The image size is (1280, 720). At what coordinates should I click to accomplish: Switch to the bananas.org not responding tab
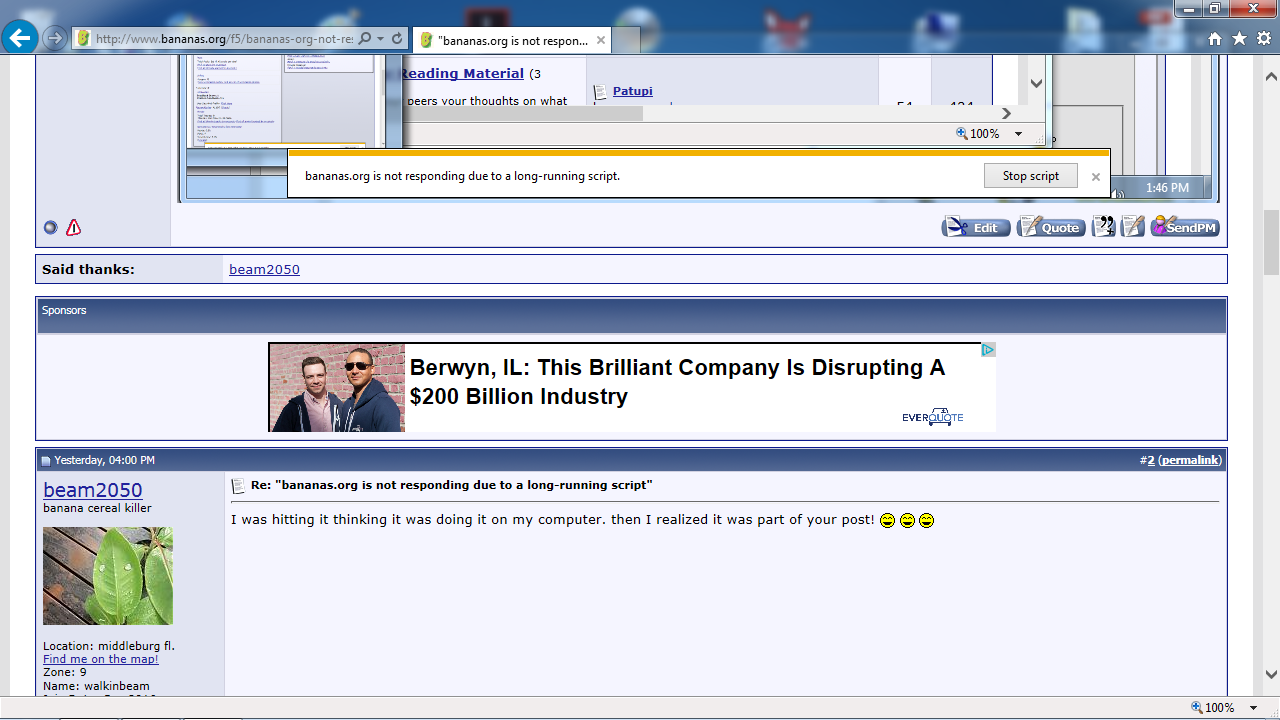510,40
